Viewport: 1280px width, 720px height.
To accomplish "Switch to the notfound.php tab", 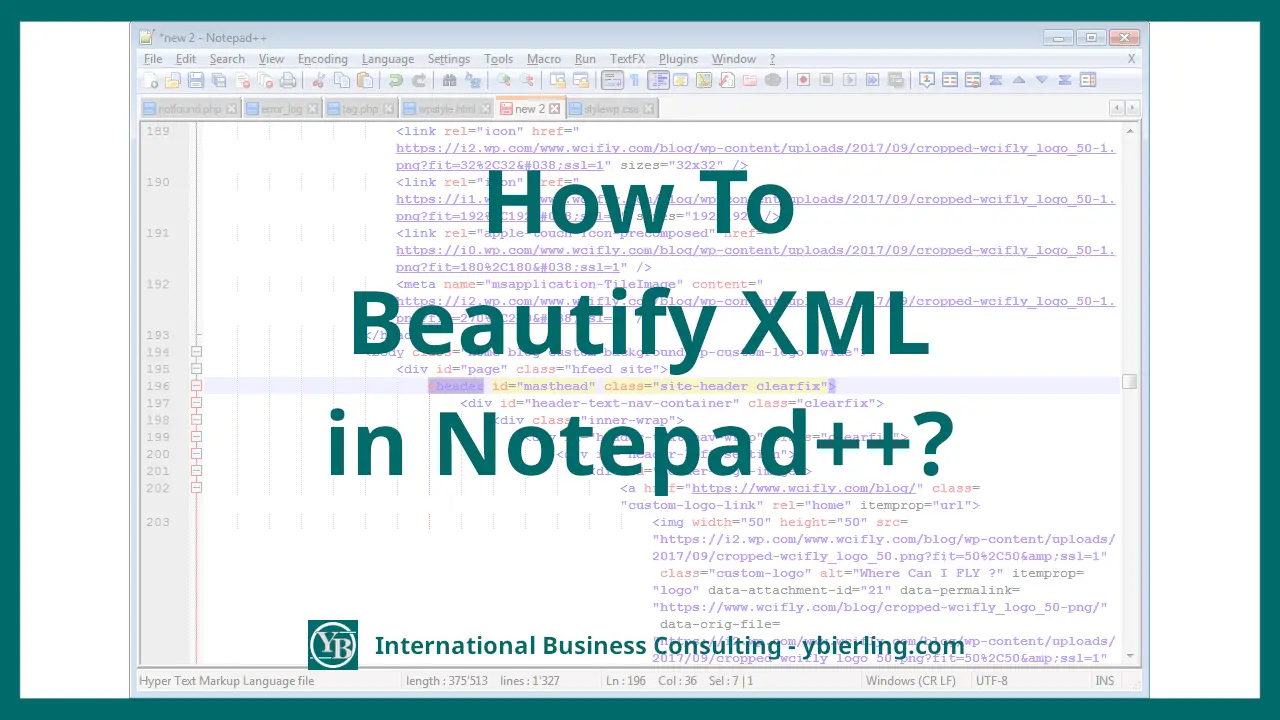I will click(190, 108).
